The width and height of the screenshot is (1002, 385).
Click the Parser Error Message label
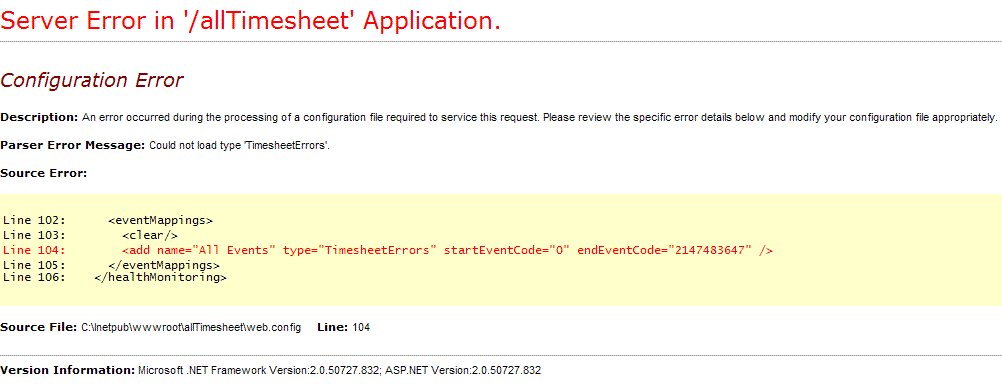pyautogui.click(x=73, y=145)
